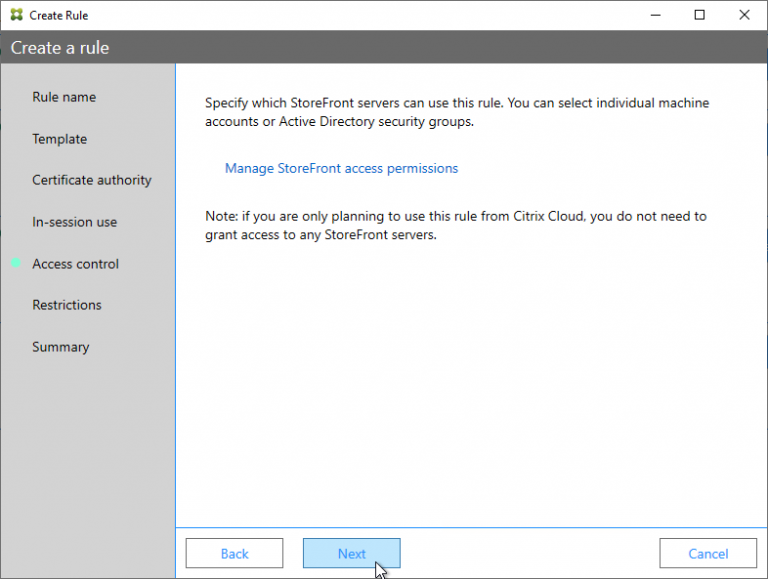Select the In-session use step
Screen dimensions: 768x579
tap(74, 222)
